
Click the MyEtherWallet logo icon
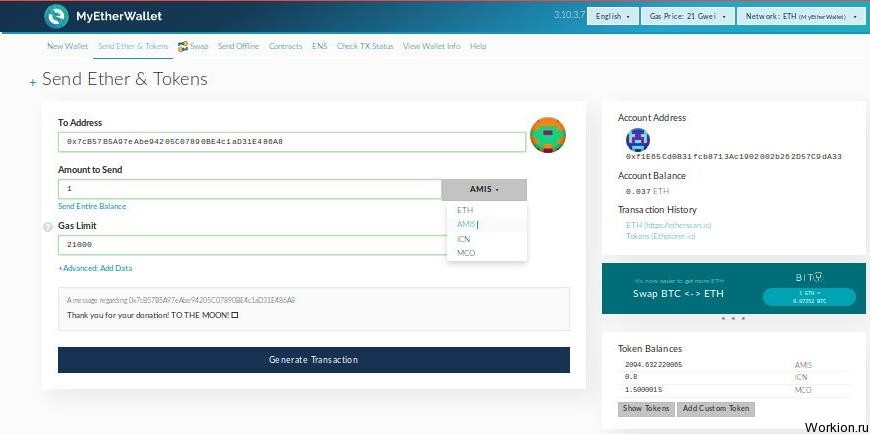pos(57,16)
